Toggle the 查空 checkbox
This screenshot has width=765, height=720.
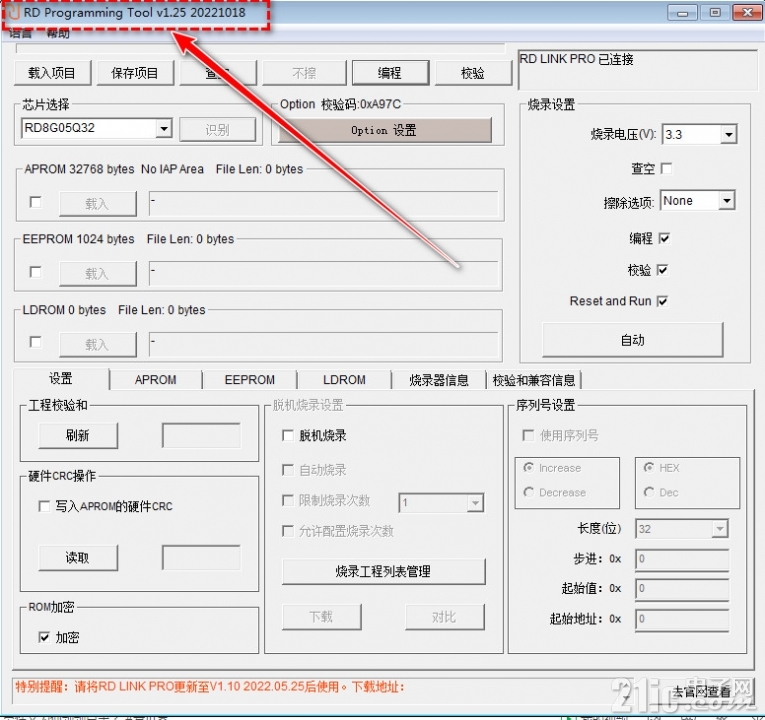(x=666, y=169)
